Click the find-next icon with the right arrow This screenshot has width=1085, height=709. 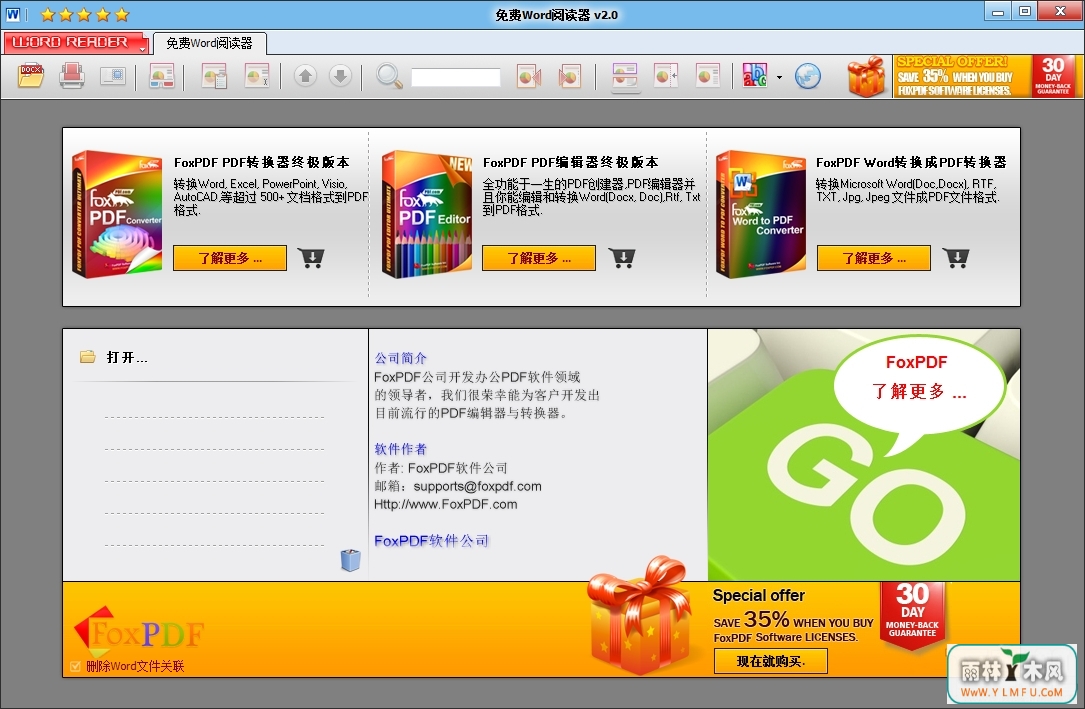click(x=569, y=76)
